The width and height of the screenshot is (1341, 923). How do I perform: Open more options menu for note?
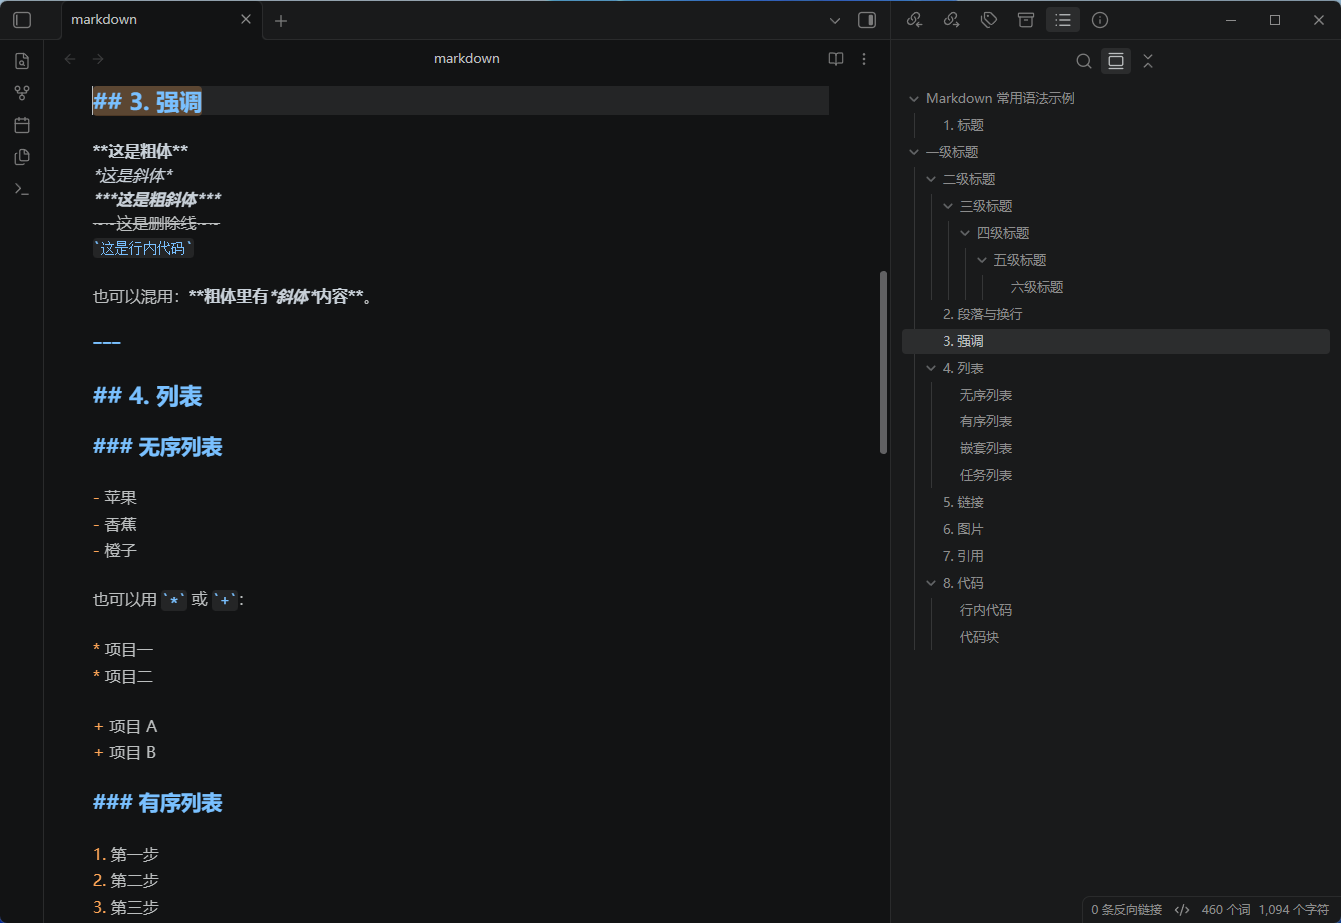864,59
